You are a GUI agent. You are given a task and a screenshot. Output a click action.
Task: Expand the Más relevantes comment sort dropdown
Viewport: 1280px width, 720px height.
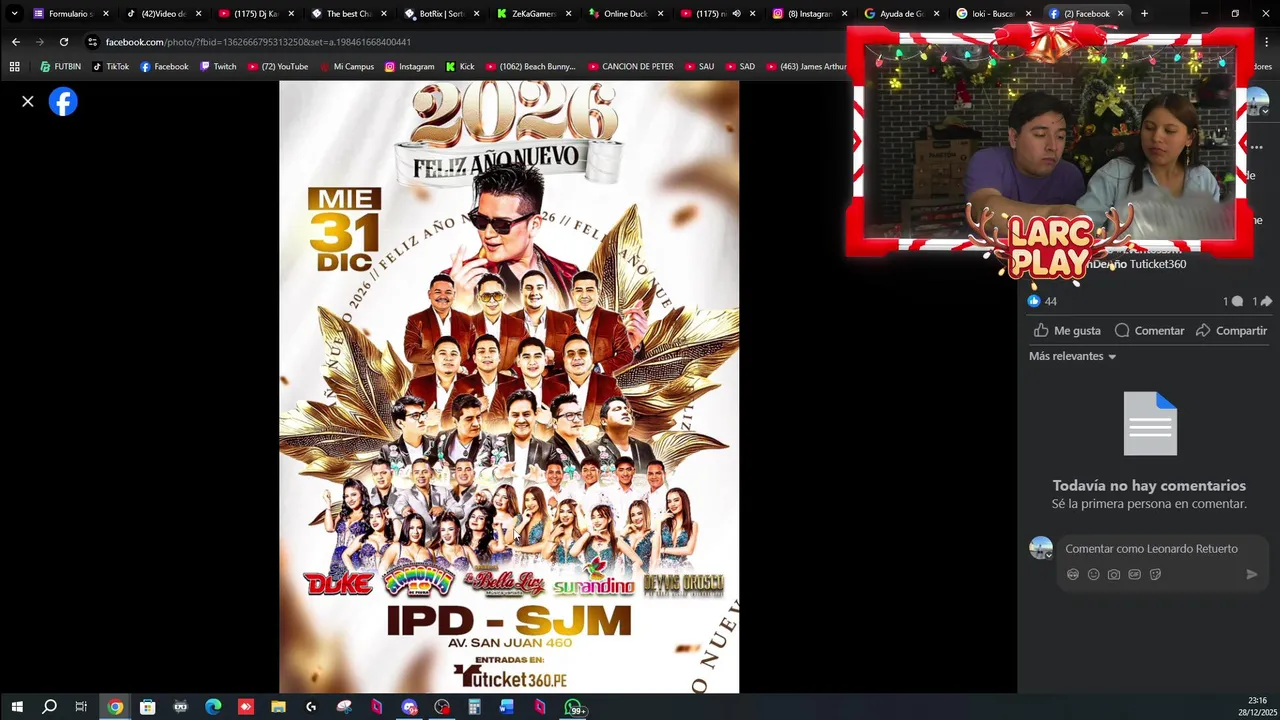(x=1073, y=356)
